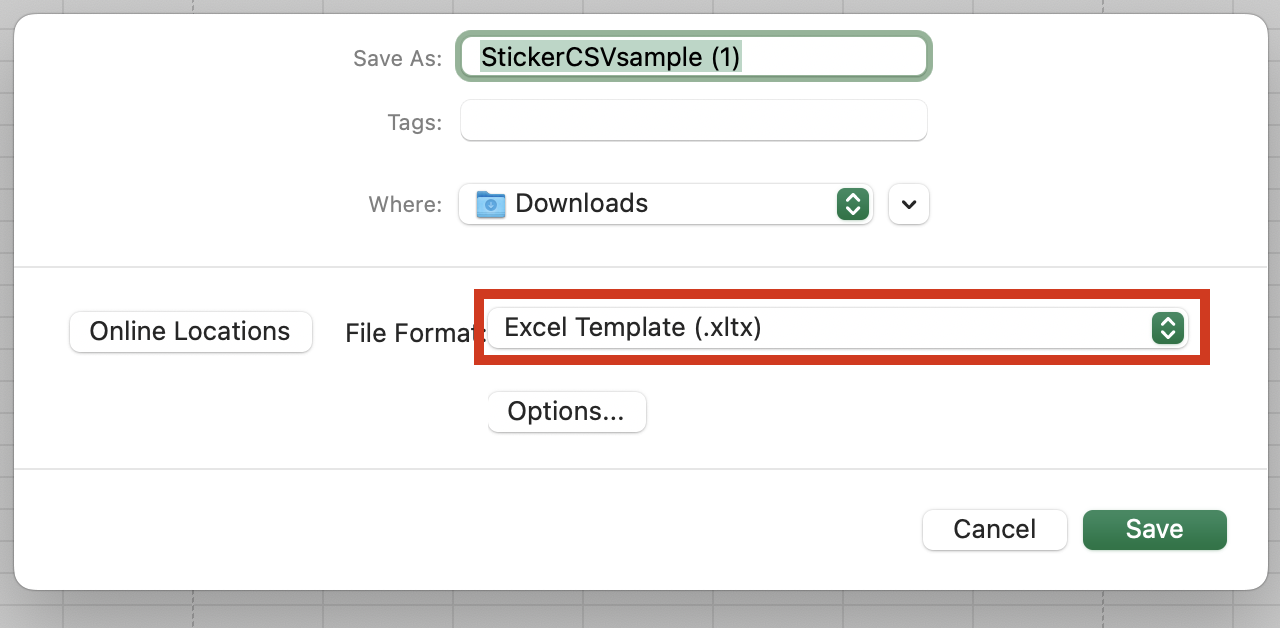1280x628 pixels.
Task: Select the highlighted StickerCSVsample (1) text
Action: 610,57
